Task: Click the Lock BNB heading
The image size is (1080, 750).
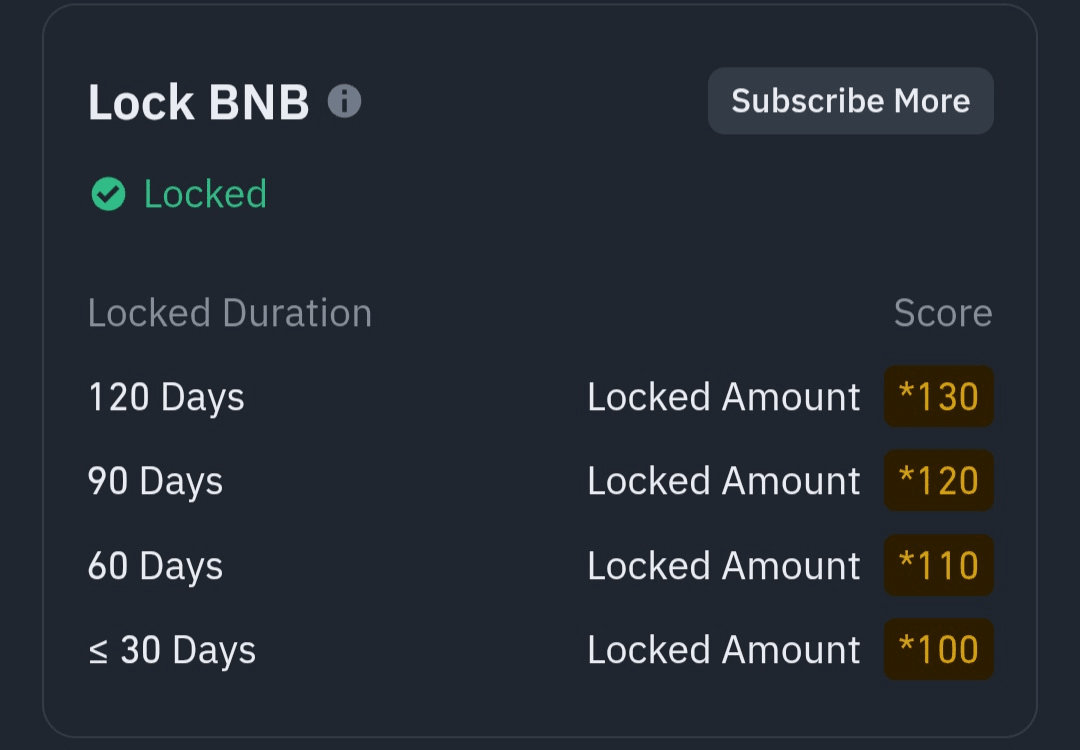Action: [198, 102]
